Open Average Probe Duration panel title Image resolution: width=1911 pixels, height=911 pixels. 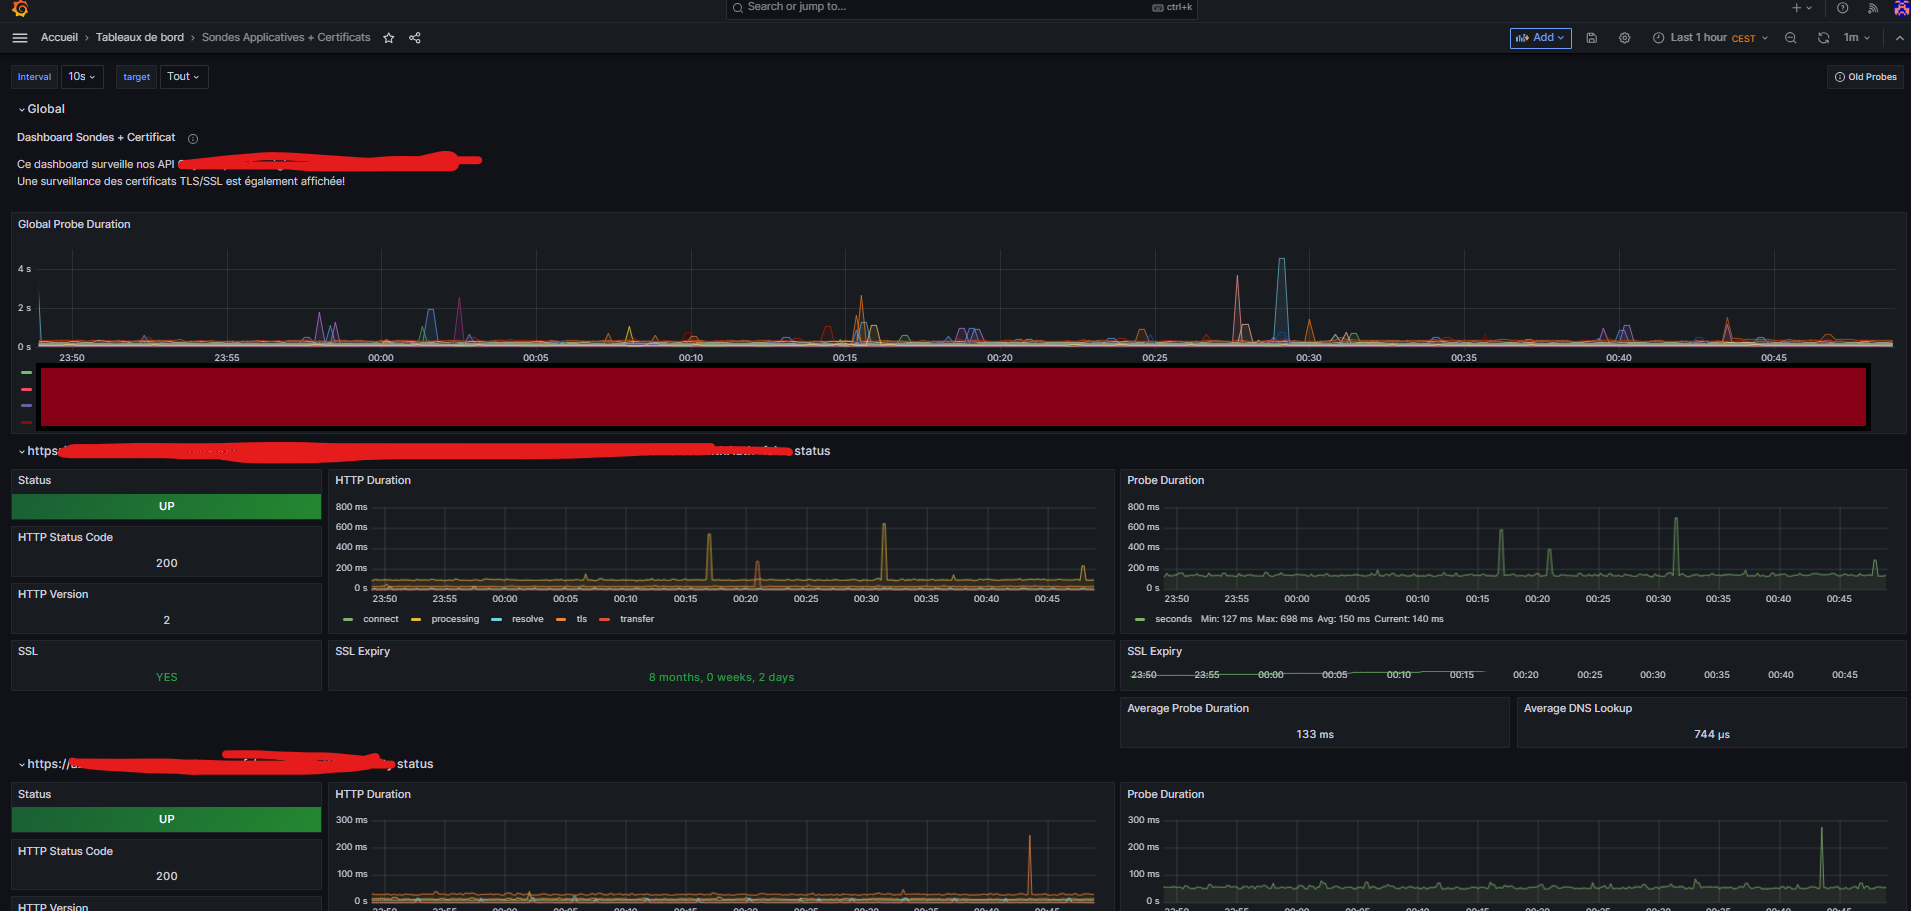click(x=1188, y=709)
